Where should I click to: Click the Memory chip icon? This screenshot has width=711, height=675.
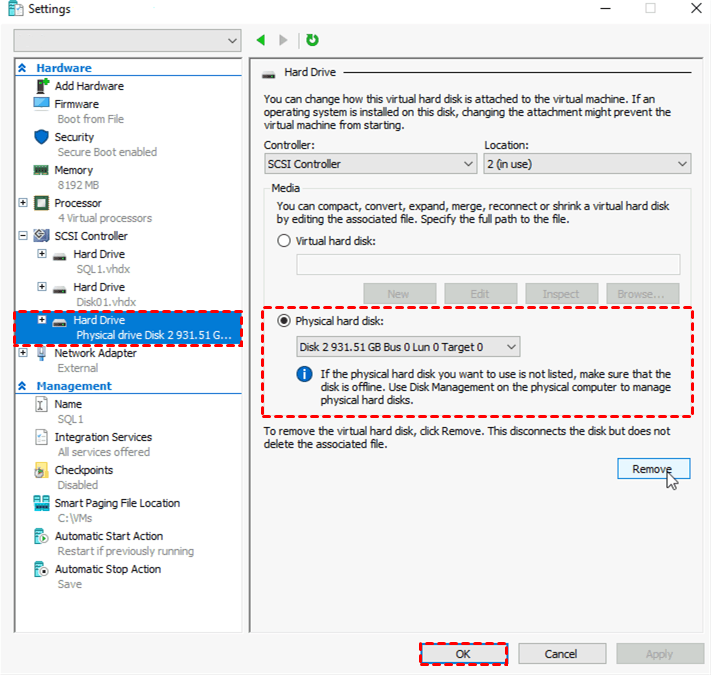click(41, 170)
